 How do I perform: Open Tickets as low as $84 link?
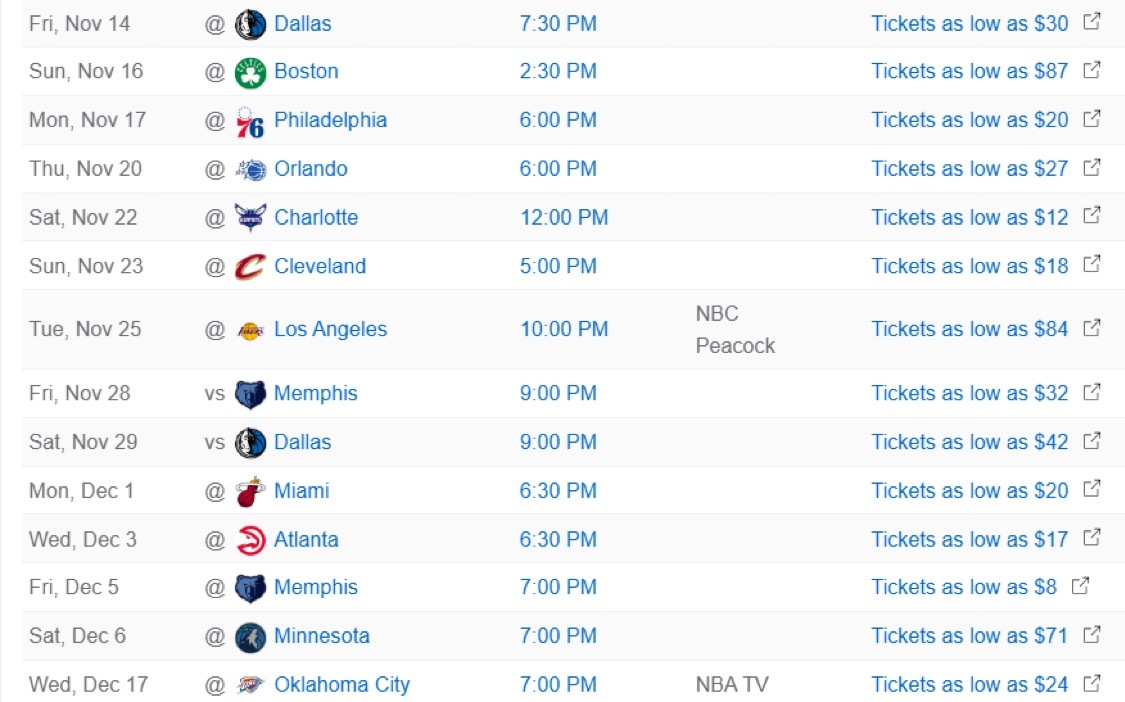coord(969,329)
